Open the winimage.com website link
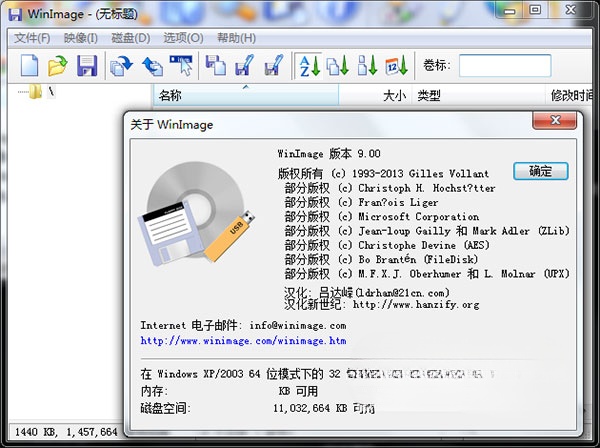This screenshot has height=448, width=600. point(243,341)
